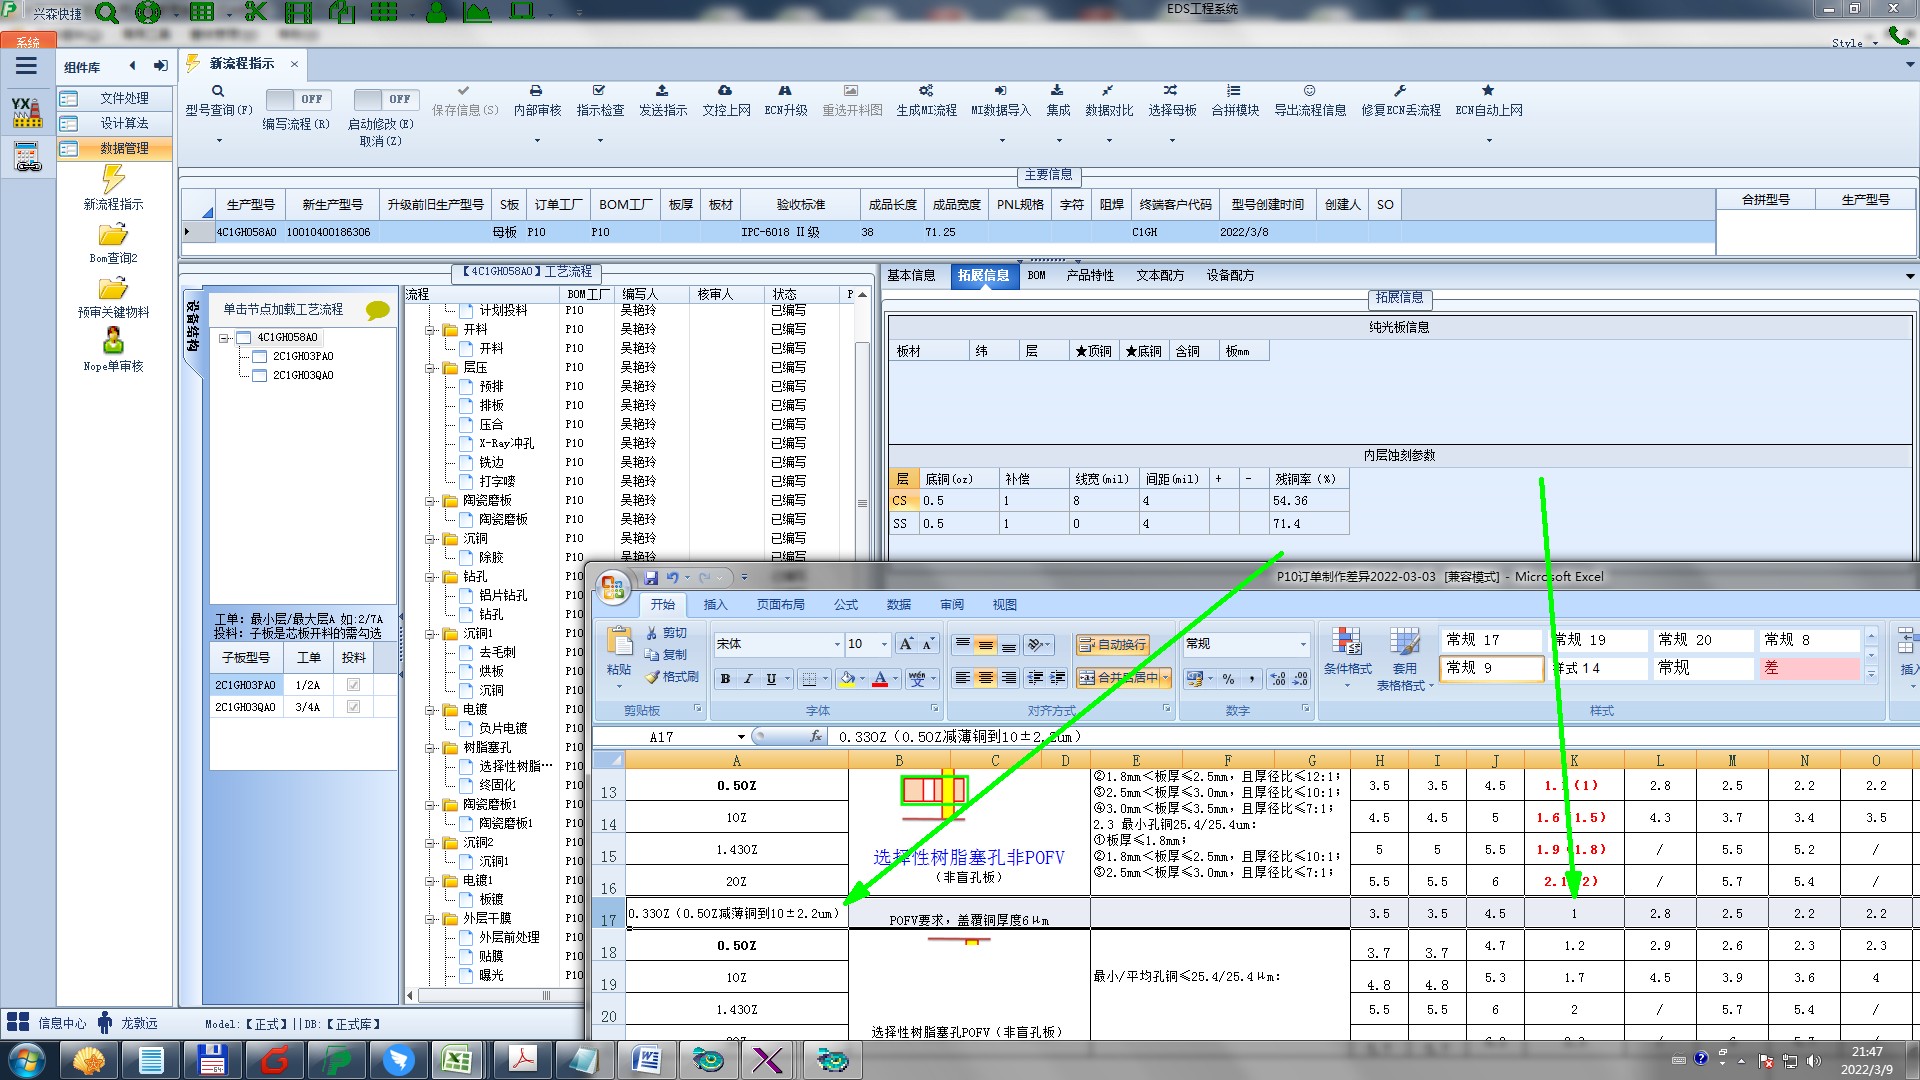Open 型号查询 dropdown arrow
The width and height of the screenshot is (1920, 1080).
click(x=219, y=140)
